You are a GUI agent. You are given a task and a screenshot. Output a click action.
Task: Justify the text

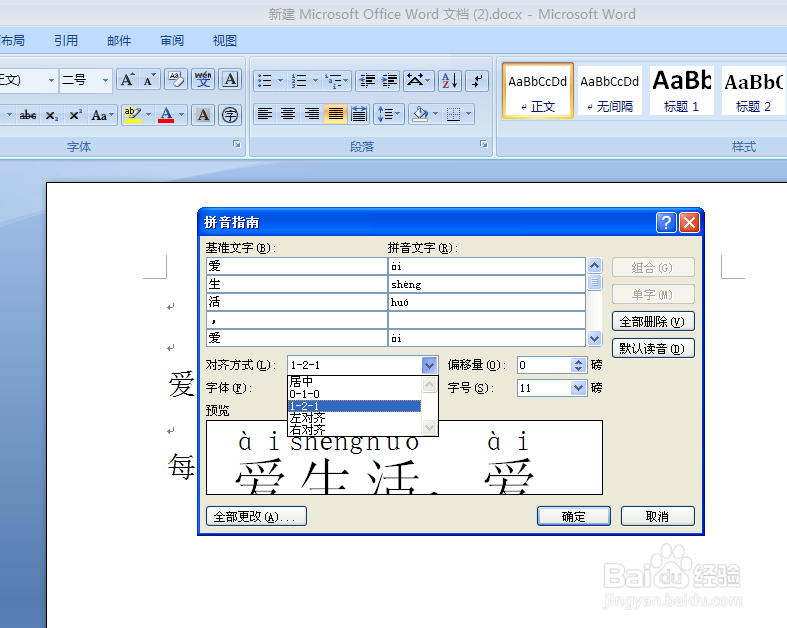[335, 114]
